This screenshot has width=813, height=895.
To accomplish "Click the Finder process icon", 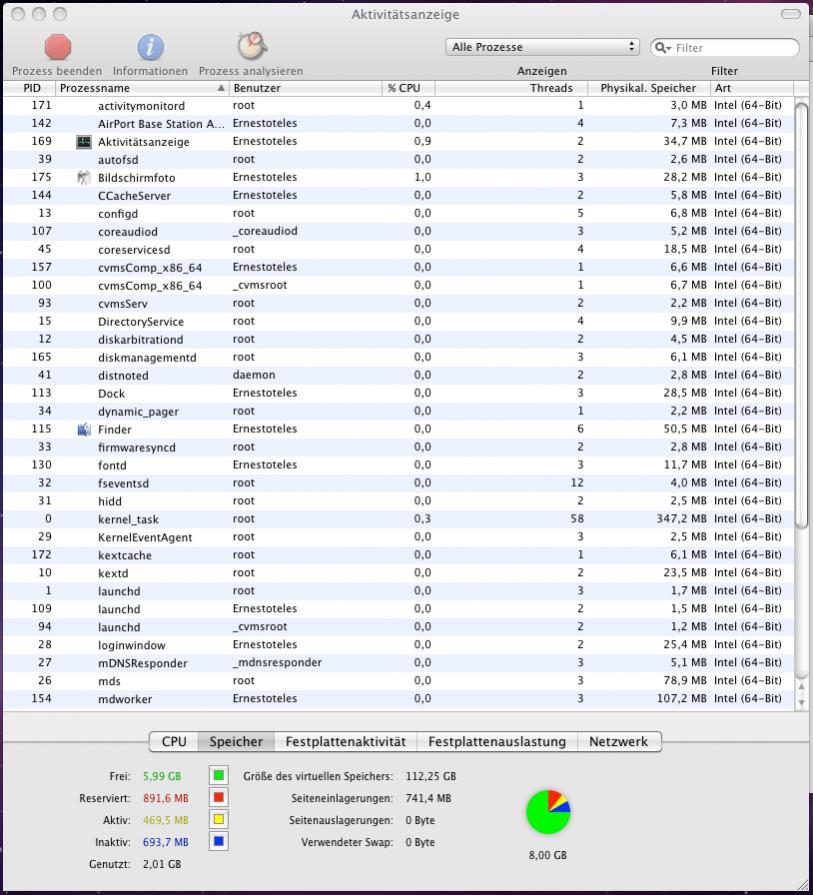I will click(84, 429).
